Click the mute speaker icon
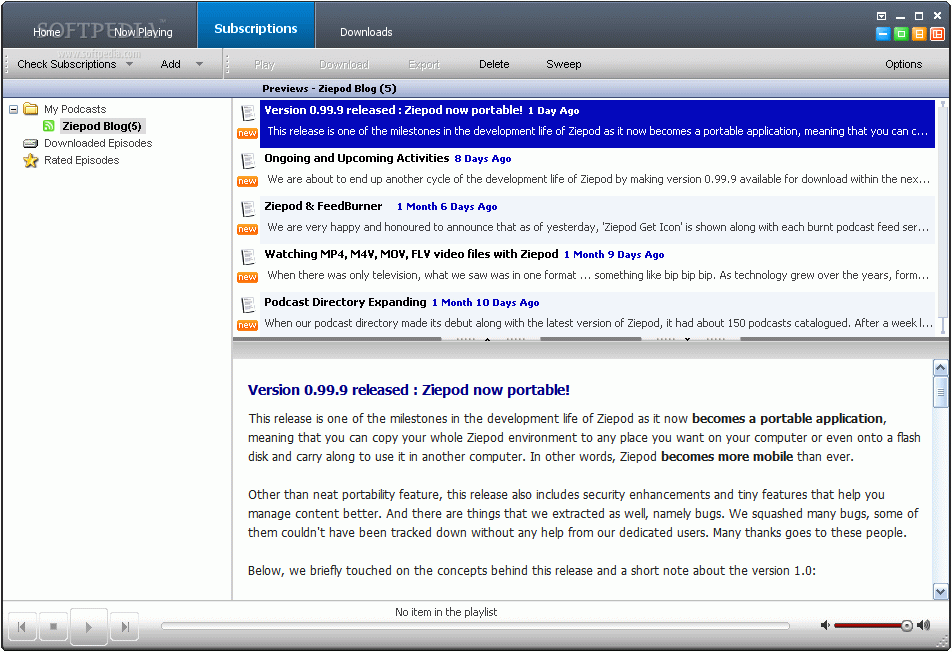This screenshot has height=652, width=952. click(825, 625)
